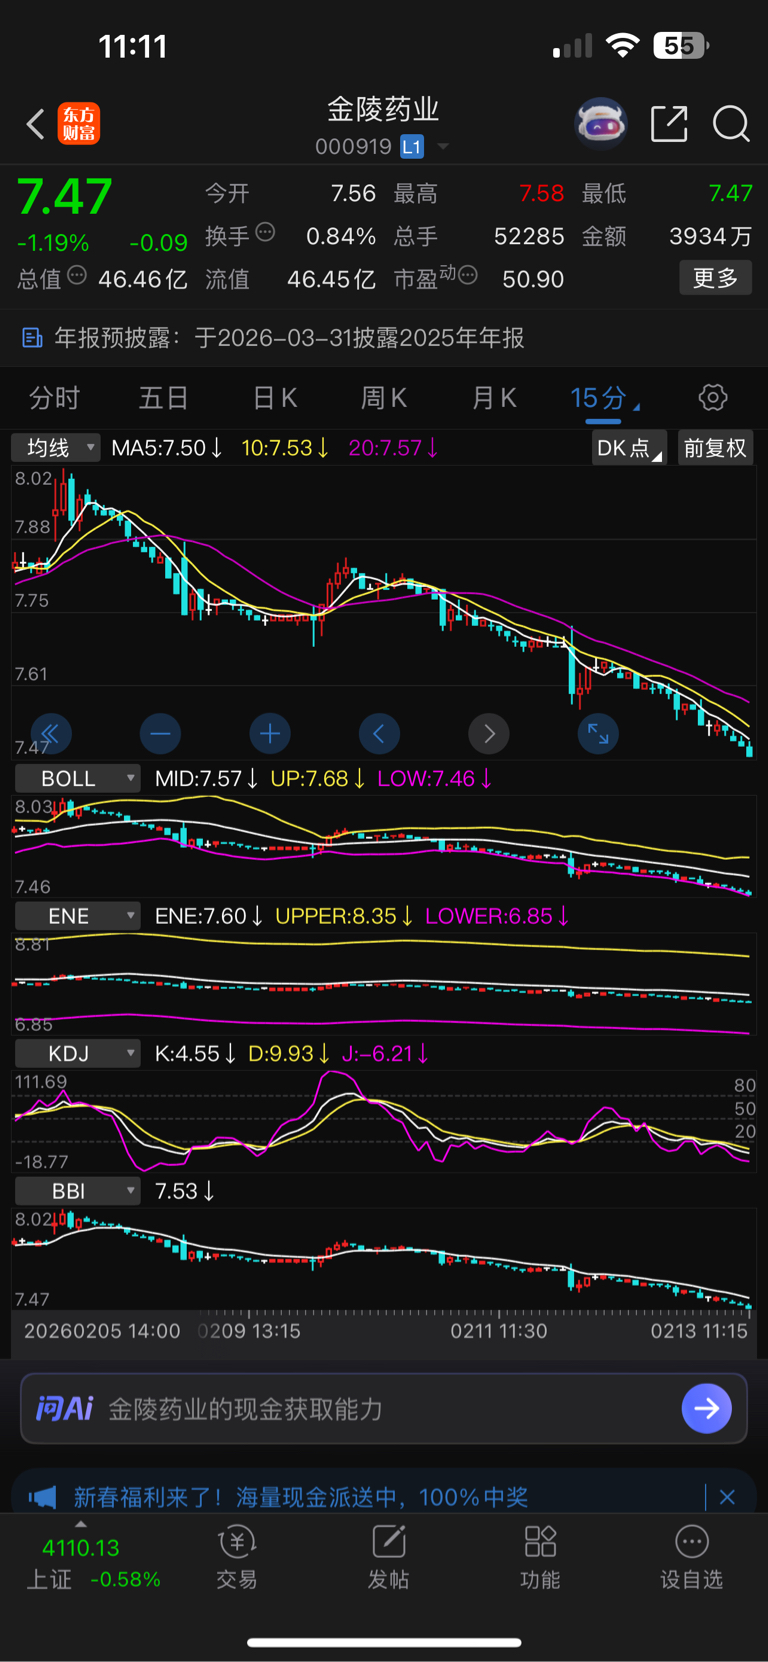
Task: Open the AI robot assistant avatar
Action: point(601,124)
